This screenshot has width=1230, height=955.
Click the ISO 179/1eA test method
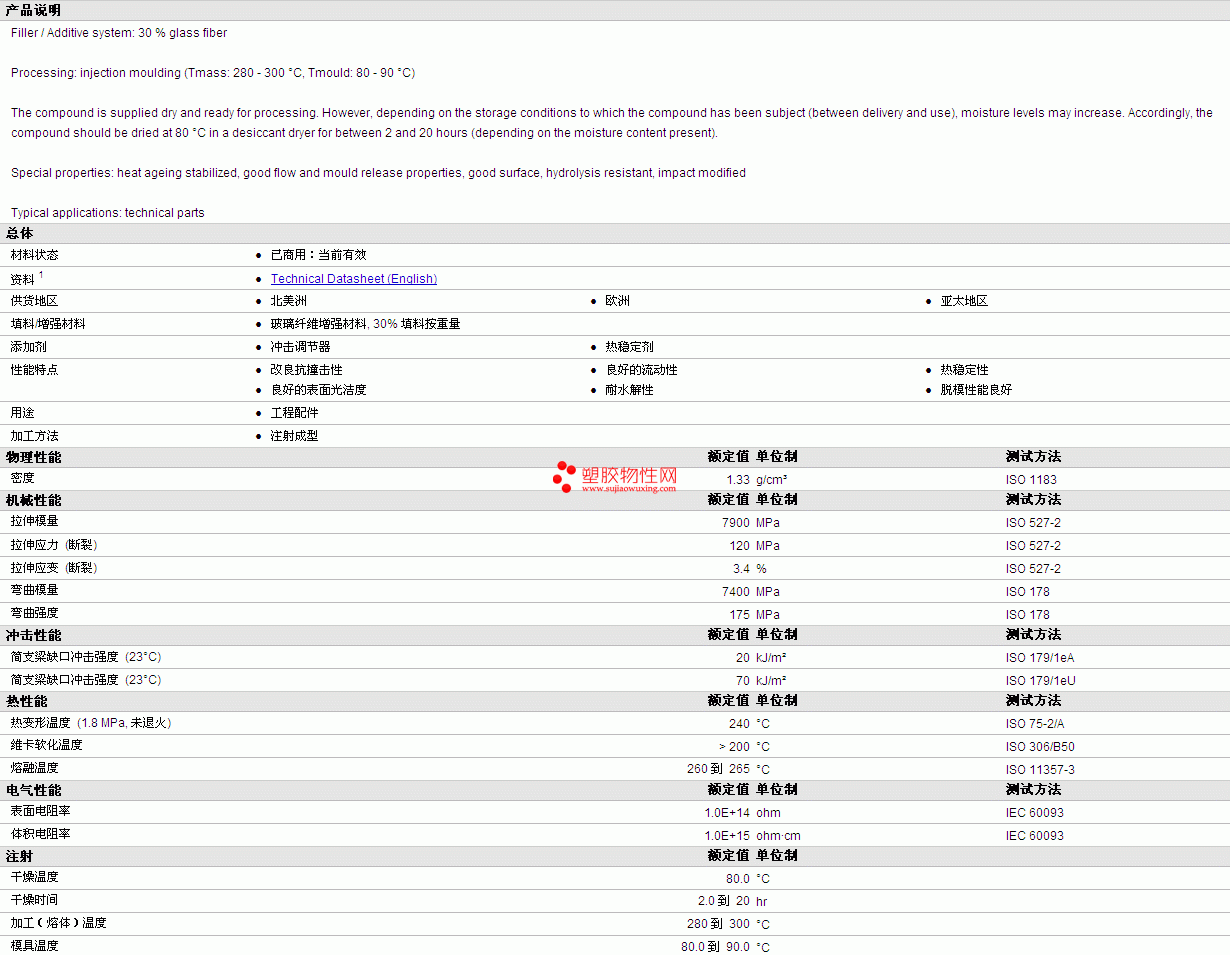pyautogui.click(x=1040, y=658)
